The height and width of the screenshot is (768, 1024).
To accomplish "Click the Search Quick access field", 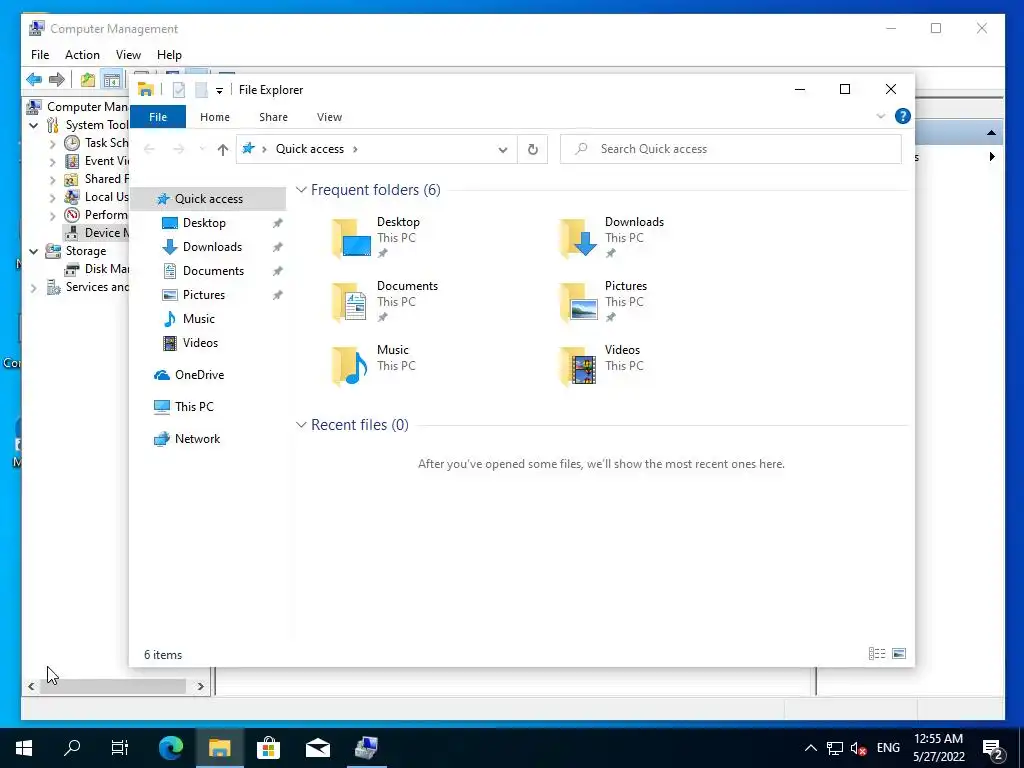I will click(731, 149).
